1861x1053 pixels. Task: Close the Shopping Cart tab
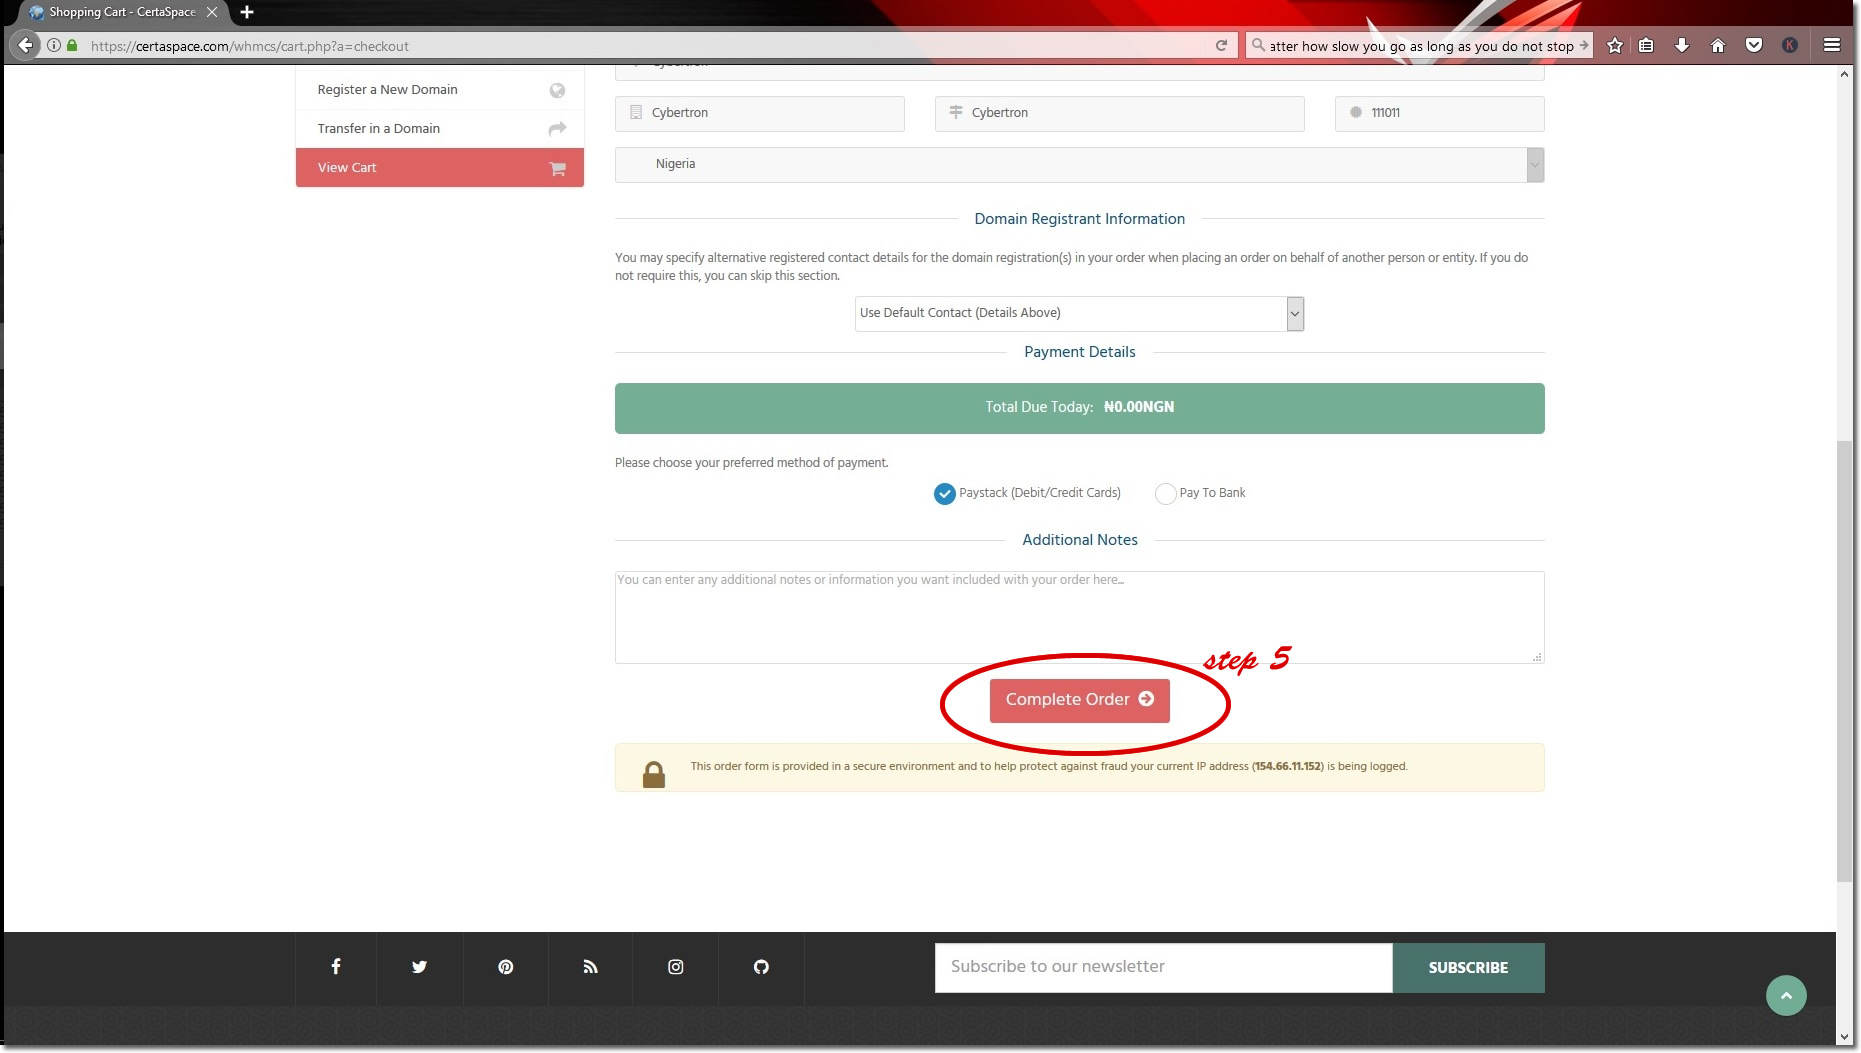[x=212, y=12]
